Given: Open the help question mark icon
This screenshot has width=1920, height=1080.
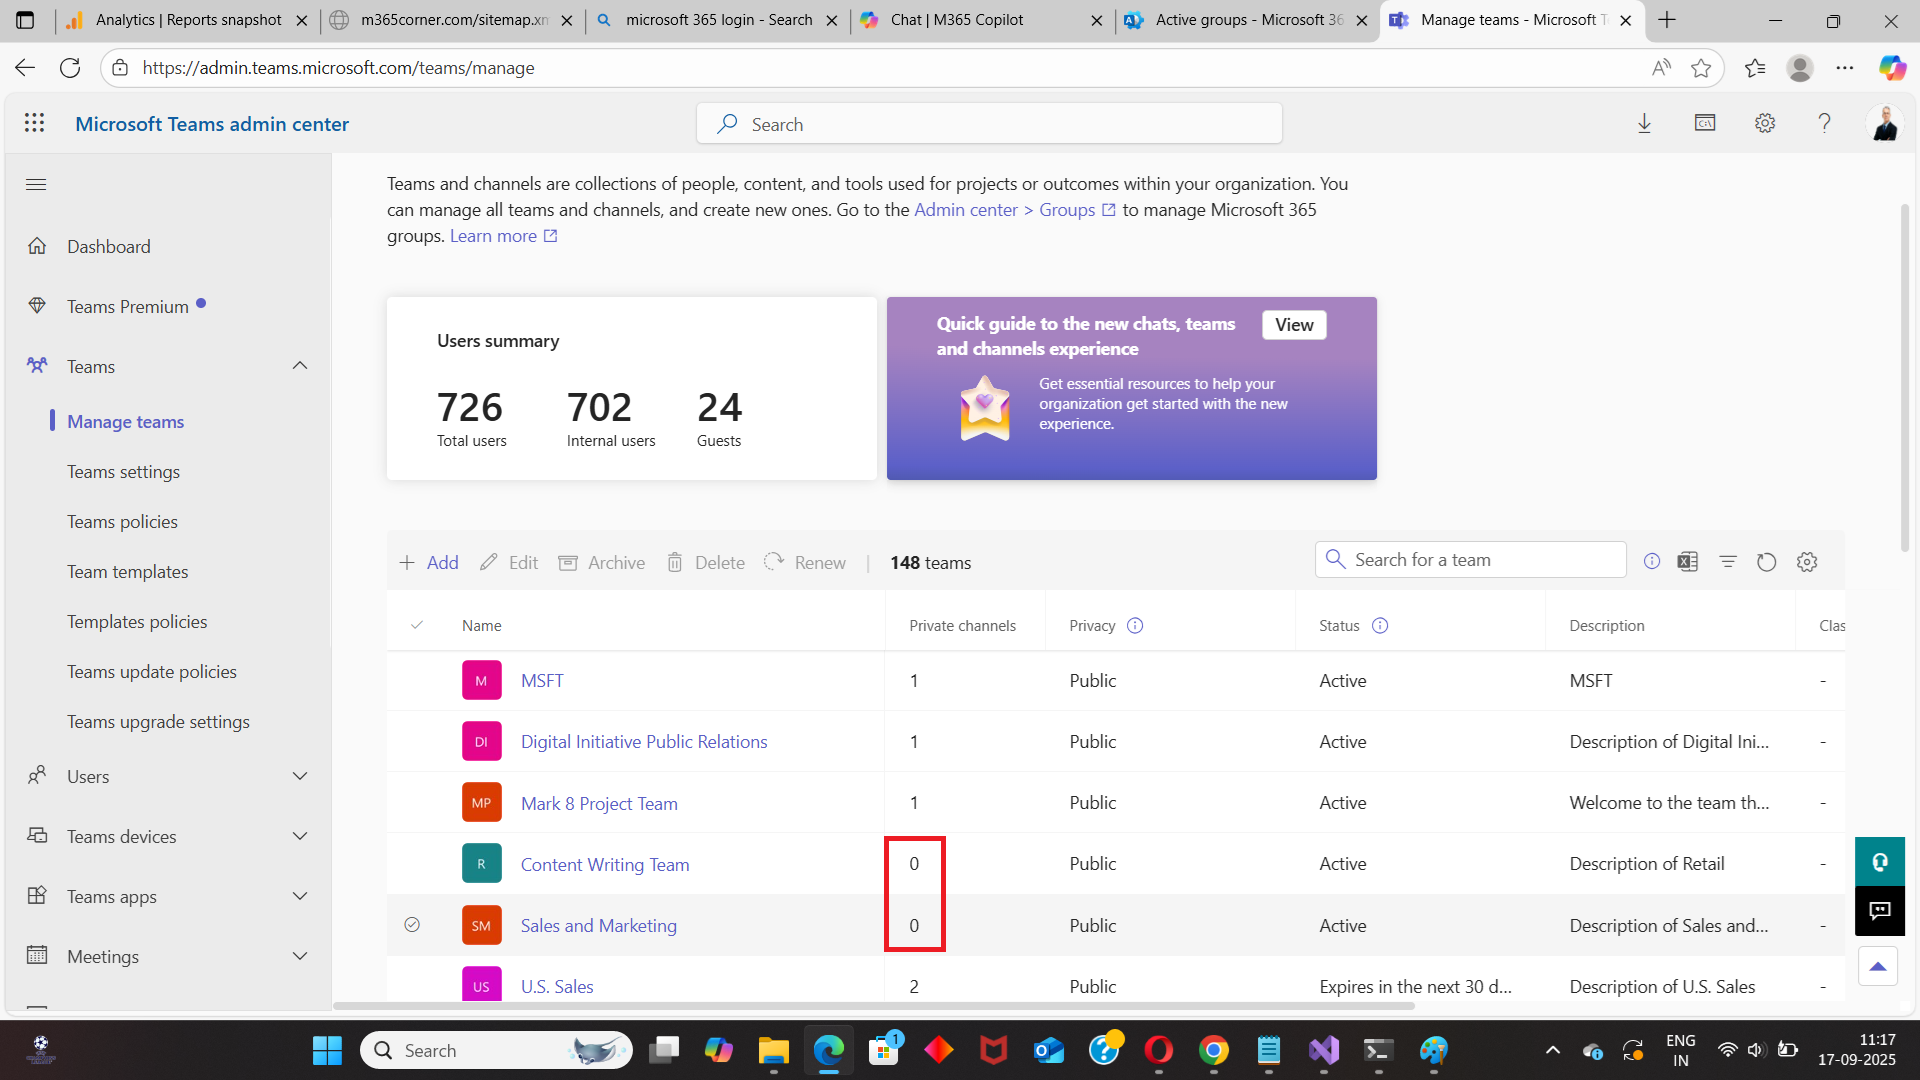Looking at the screenshot, I should [x=1824, y=123].
